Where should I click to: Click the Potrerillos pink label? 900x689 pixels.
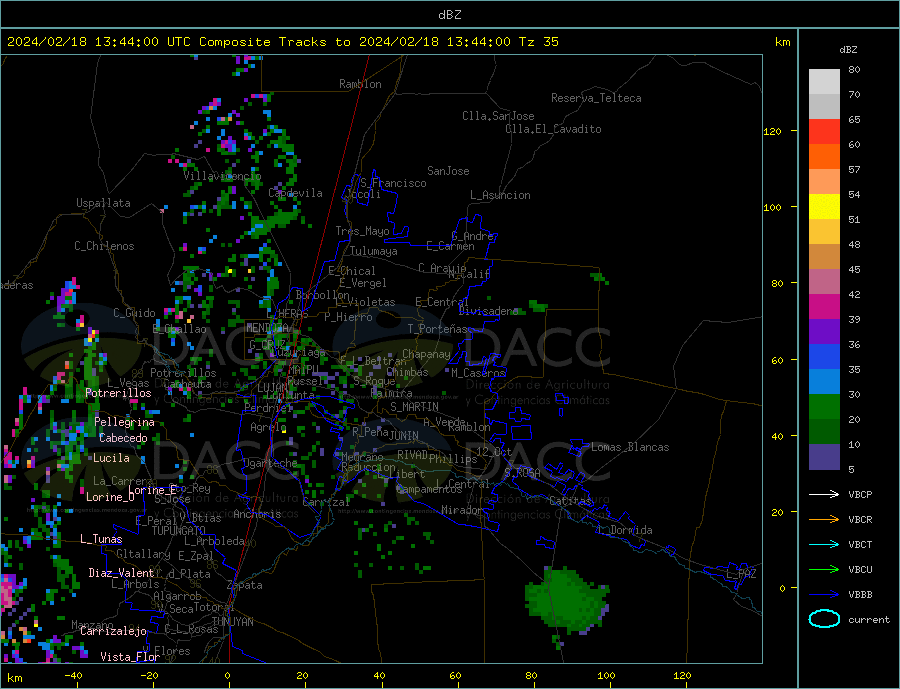click(118, 393)
